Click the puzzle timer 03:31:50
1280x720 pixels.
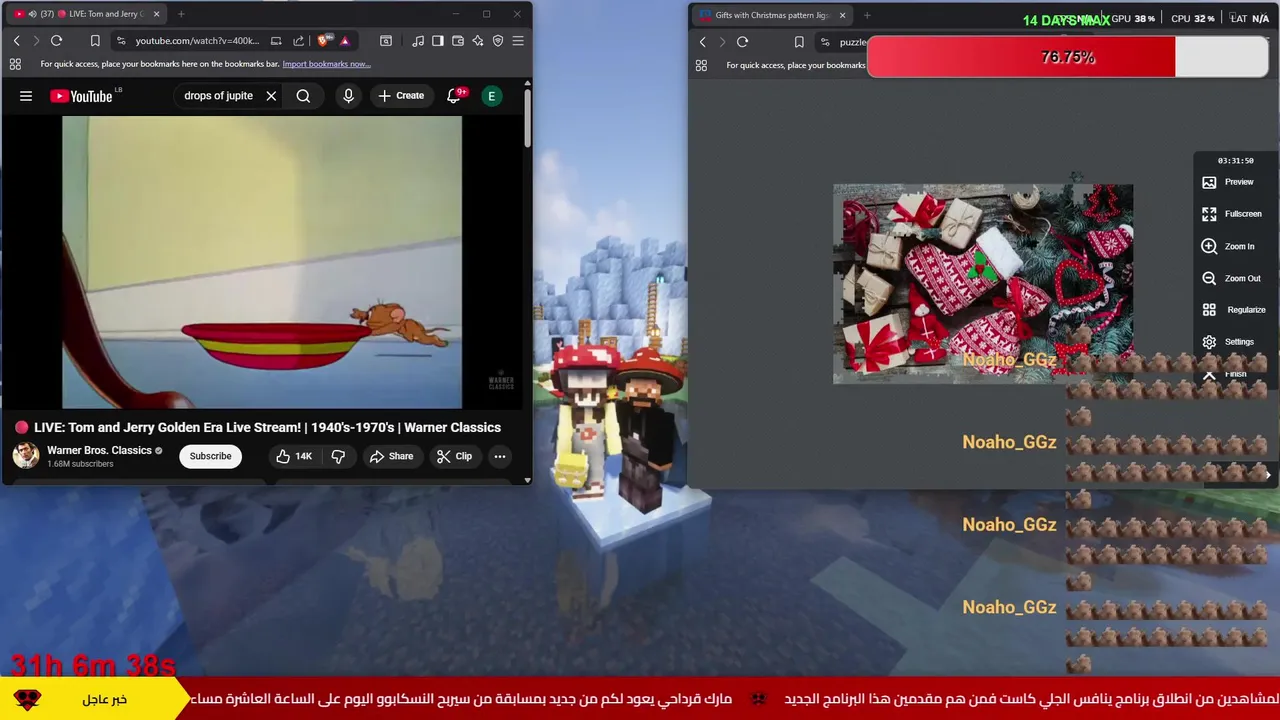click(x=1235, y=161)
